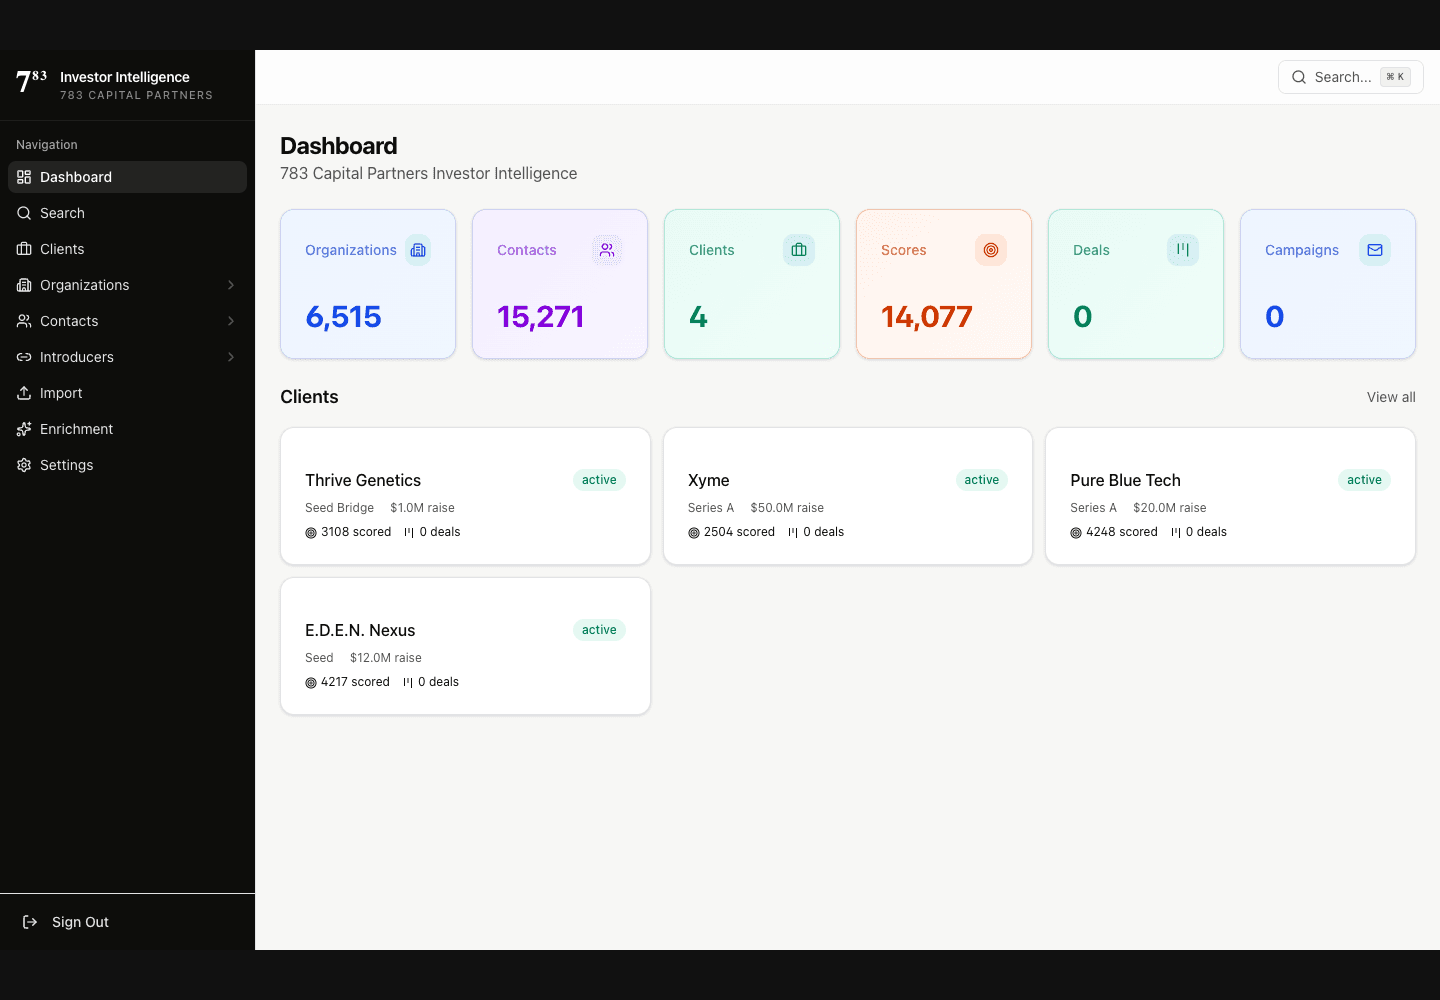Open Dashboard in the sidebar
This screenshot has width=1440, height=1000.
point(127,177)
